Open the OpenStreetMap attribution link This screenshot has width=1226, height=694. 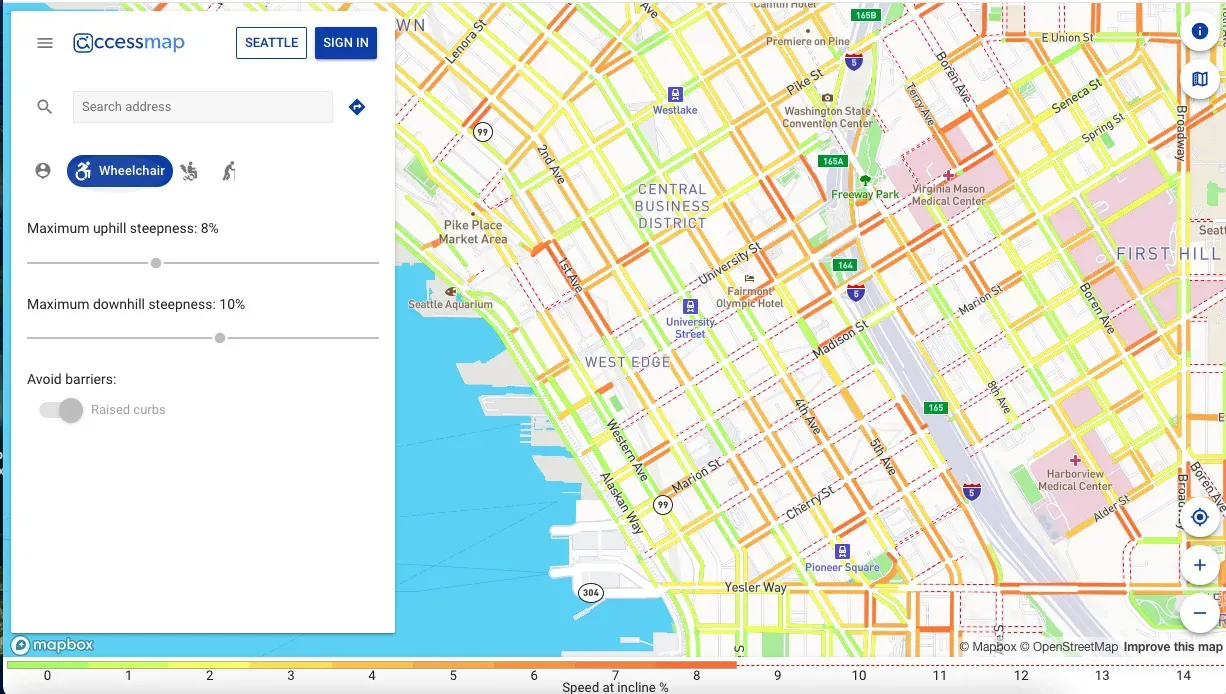coord(1069,647)
